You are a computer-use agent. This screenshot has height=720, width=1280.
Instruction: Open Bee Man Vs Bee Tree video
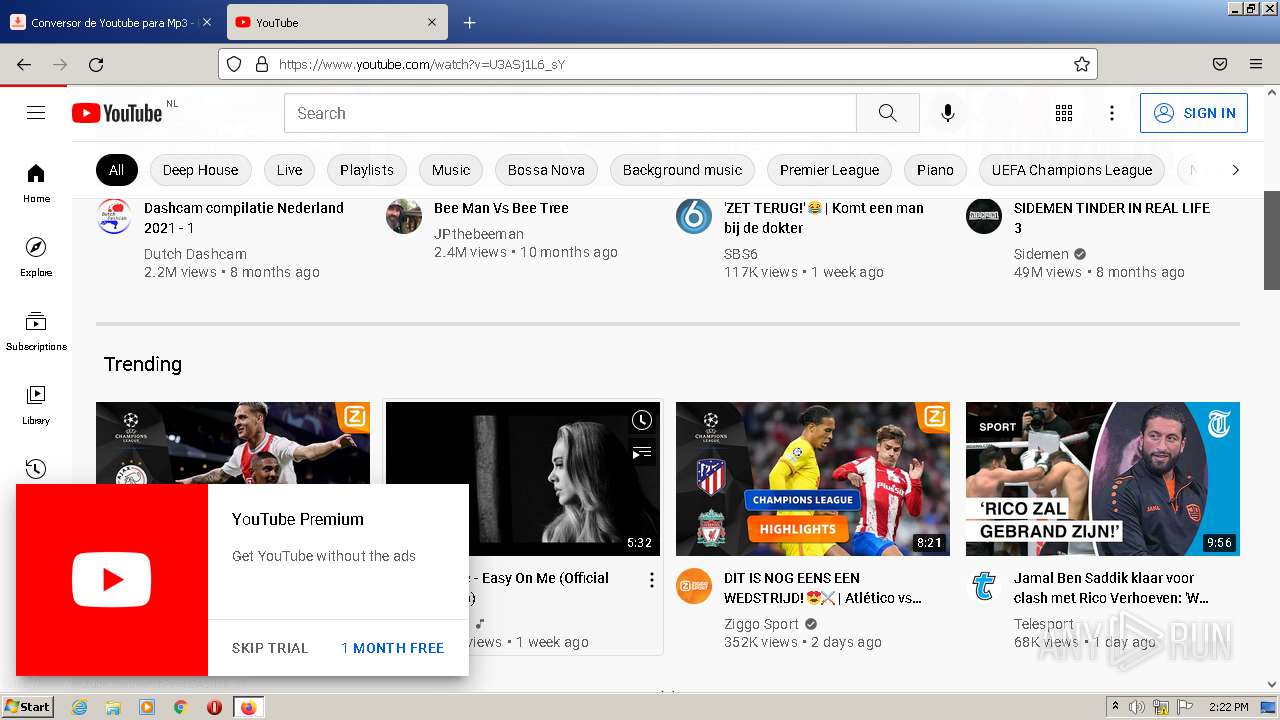(x=501, y=208)
